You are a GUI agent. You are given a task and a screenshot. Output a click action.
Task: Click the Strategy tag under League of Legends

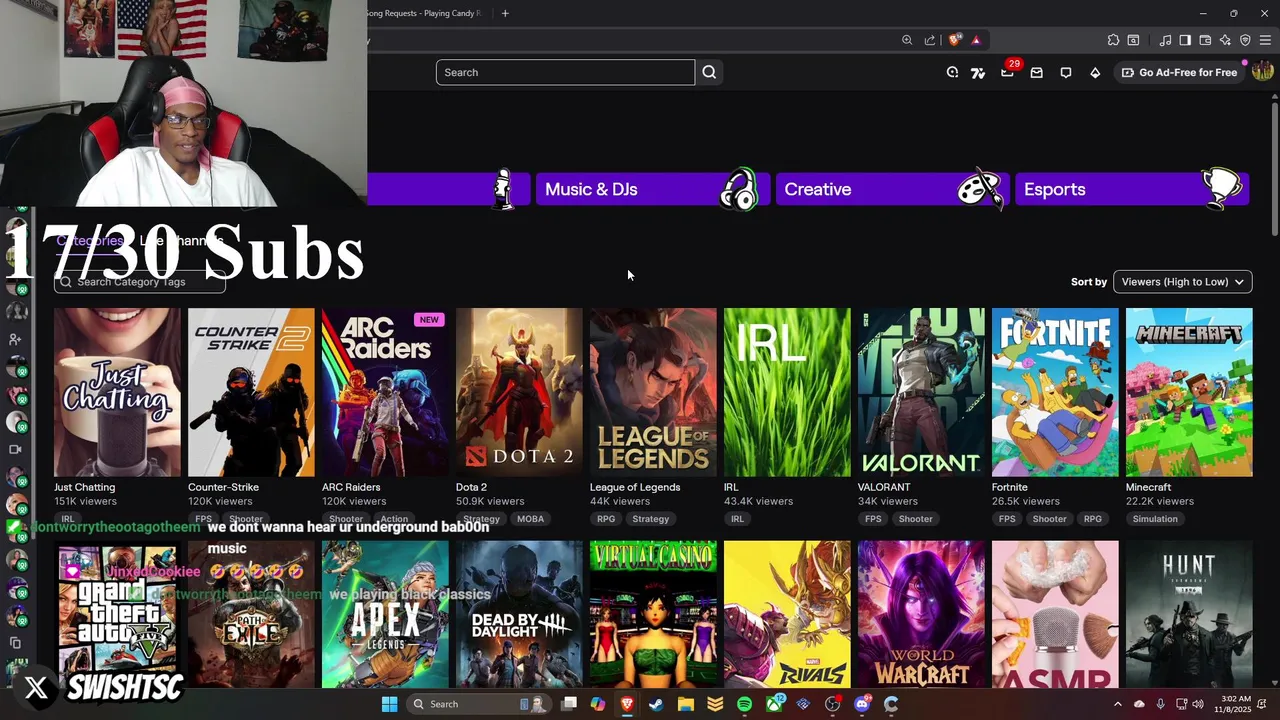point(650,519)
